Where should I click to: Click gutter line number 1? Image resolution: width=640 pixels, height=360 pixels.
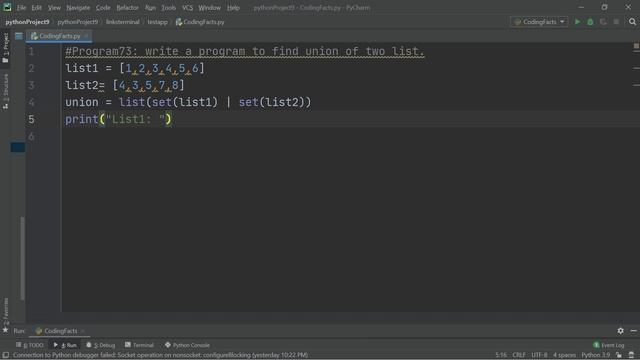tap(31, 51)
